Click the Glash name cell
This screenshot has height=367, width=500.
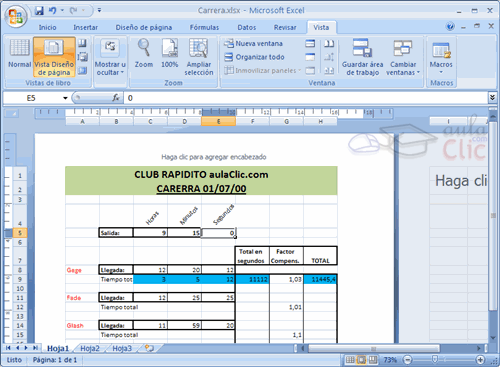[82, 325]
